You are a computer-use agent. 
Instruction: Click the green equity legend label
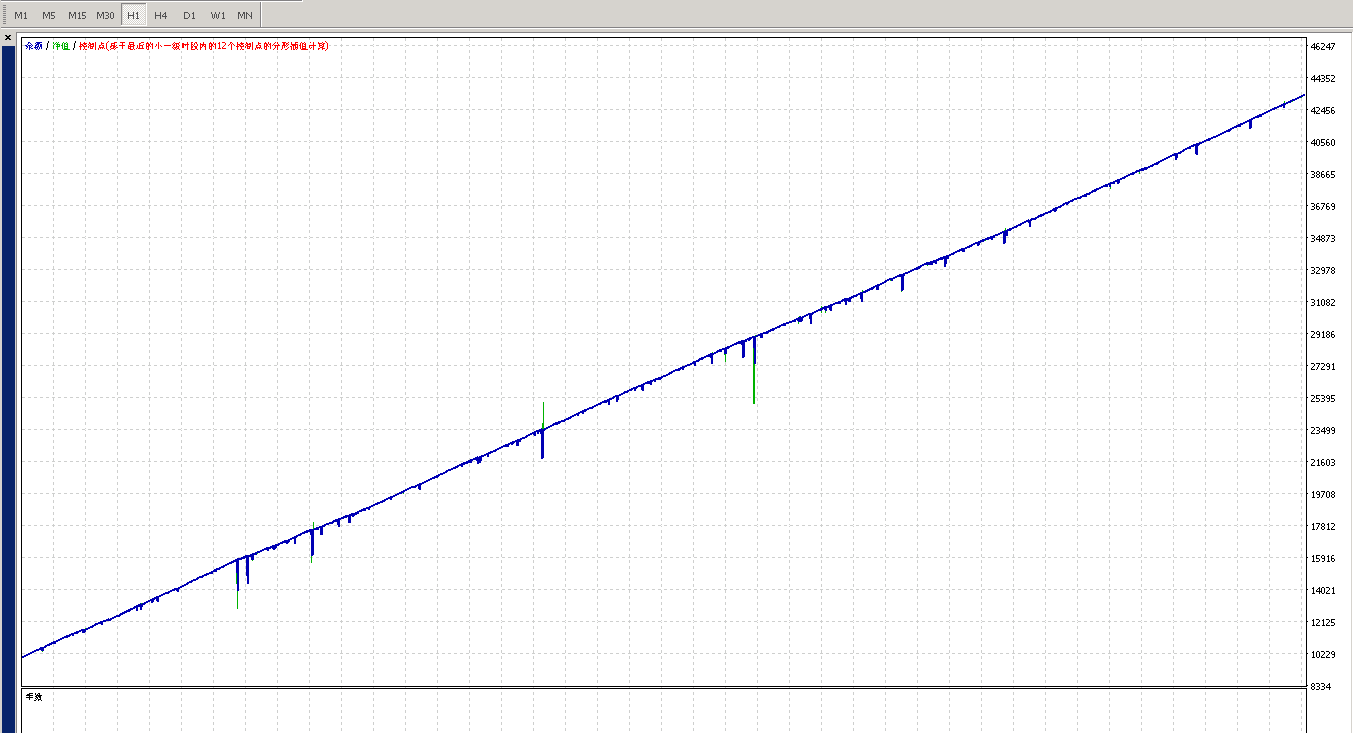coord(61,46)
